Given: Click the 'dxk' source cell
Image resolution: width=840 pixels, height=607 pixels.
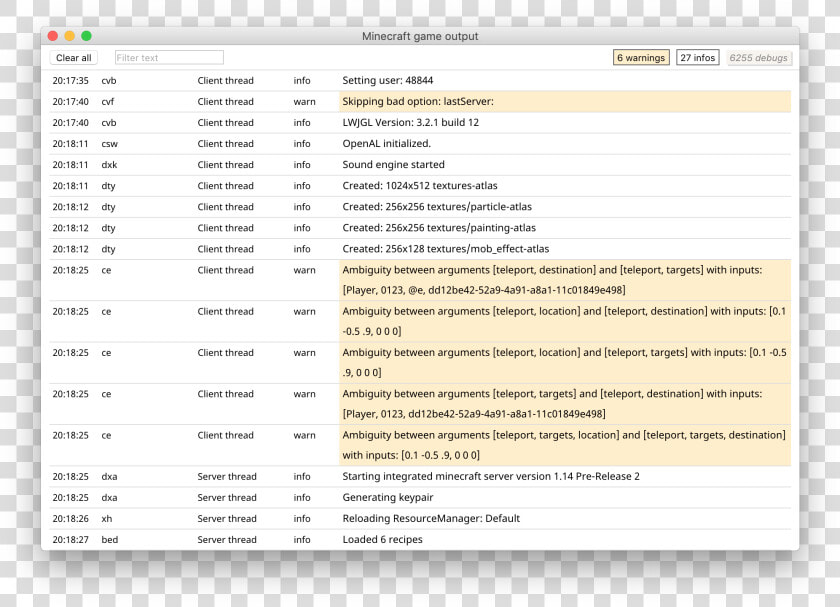Looking at the screenshot, I should click(x=109, y=164).
